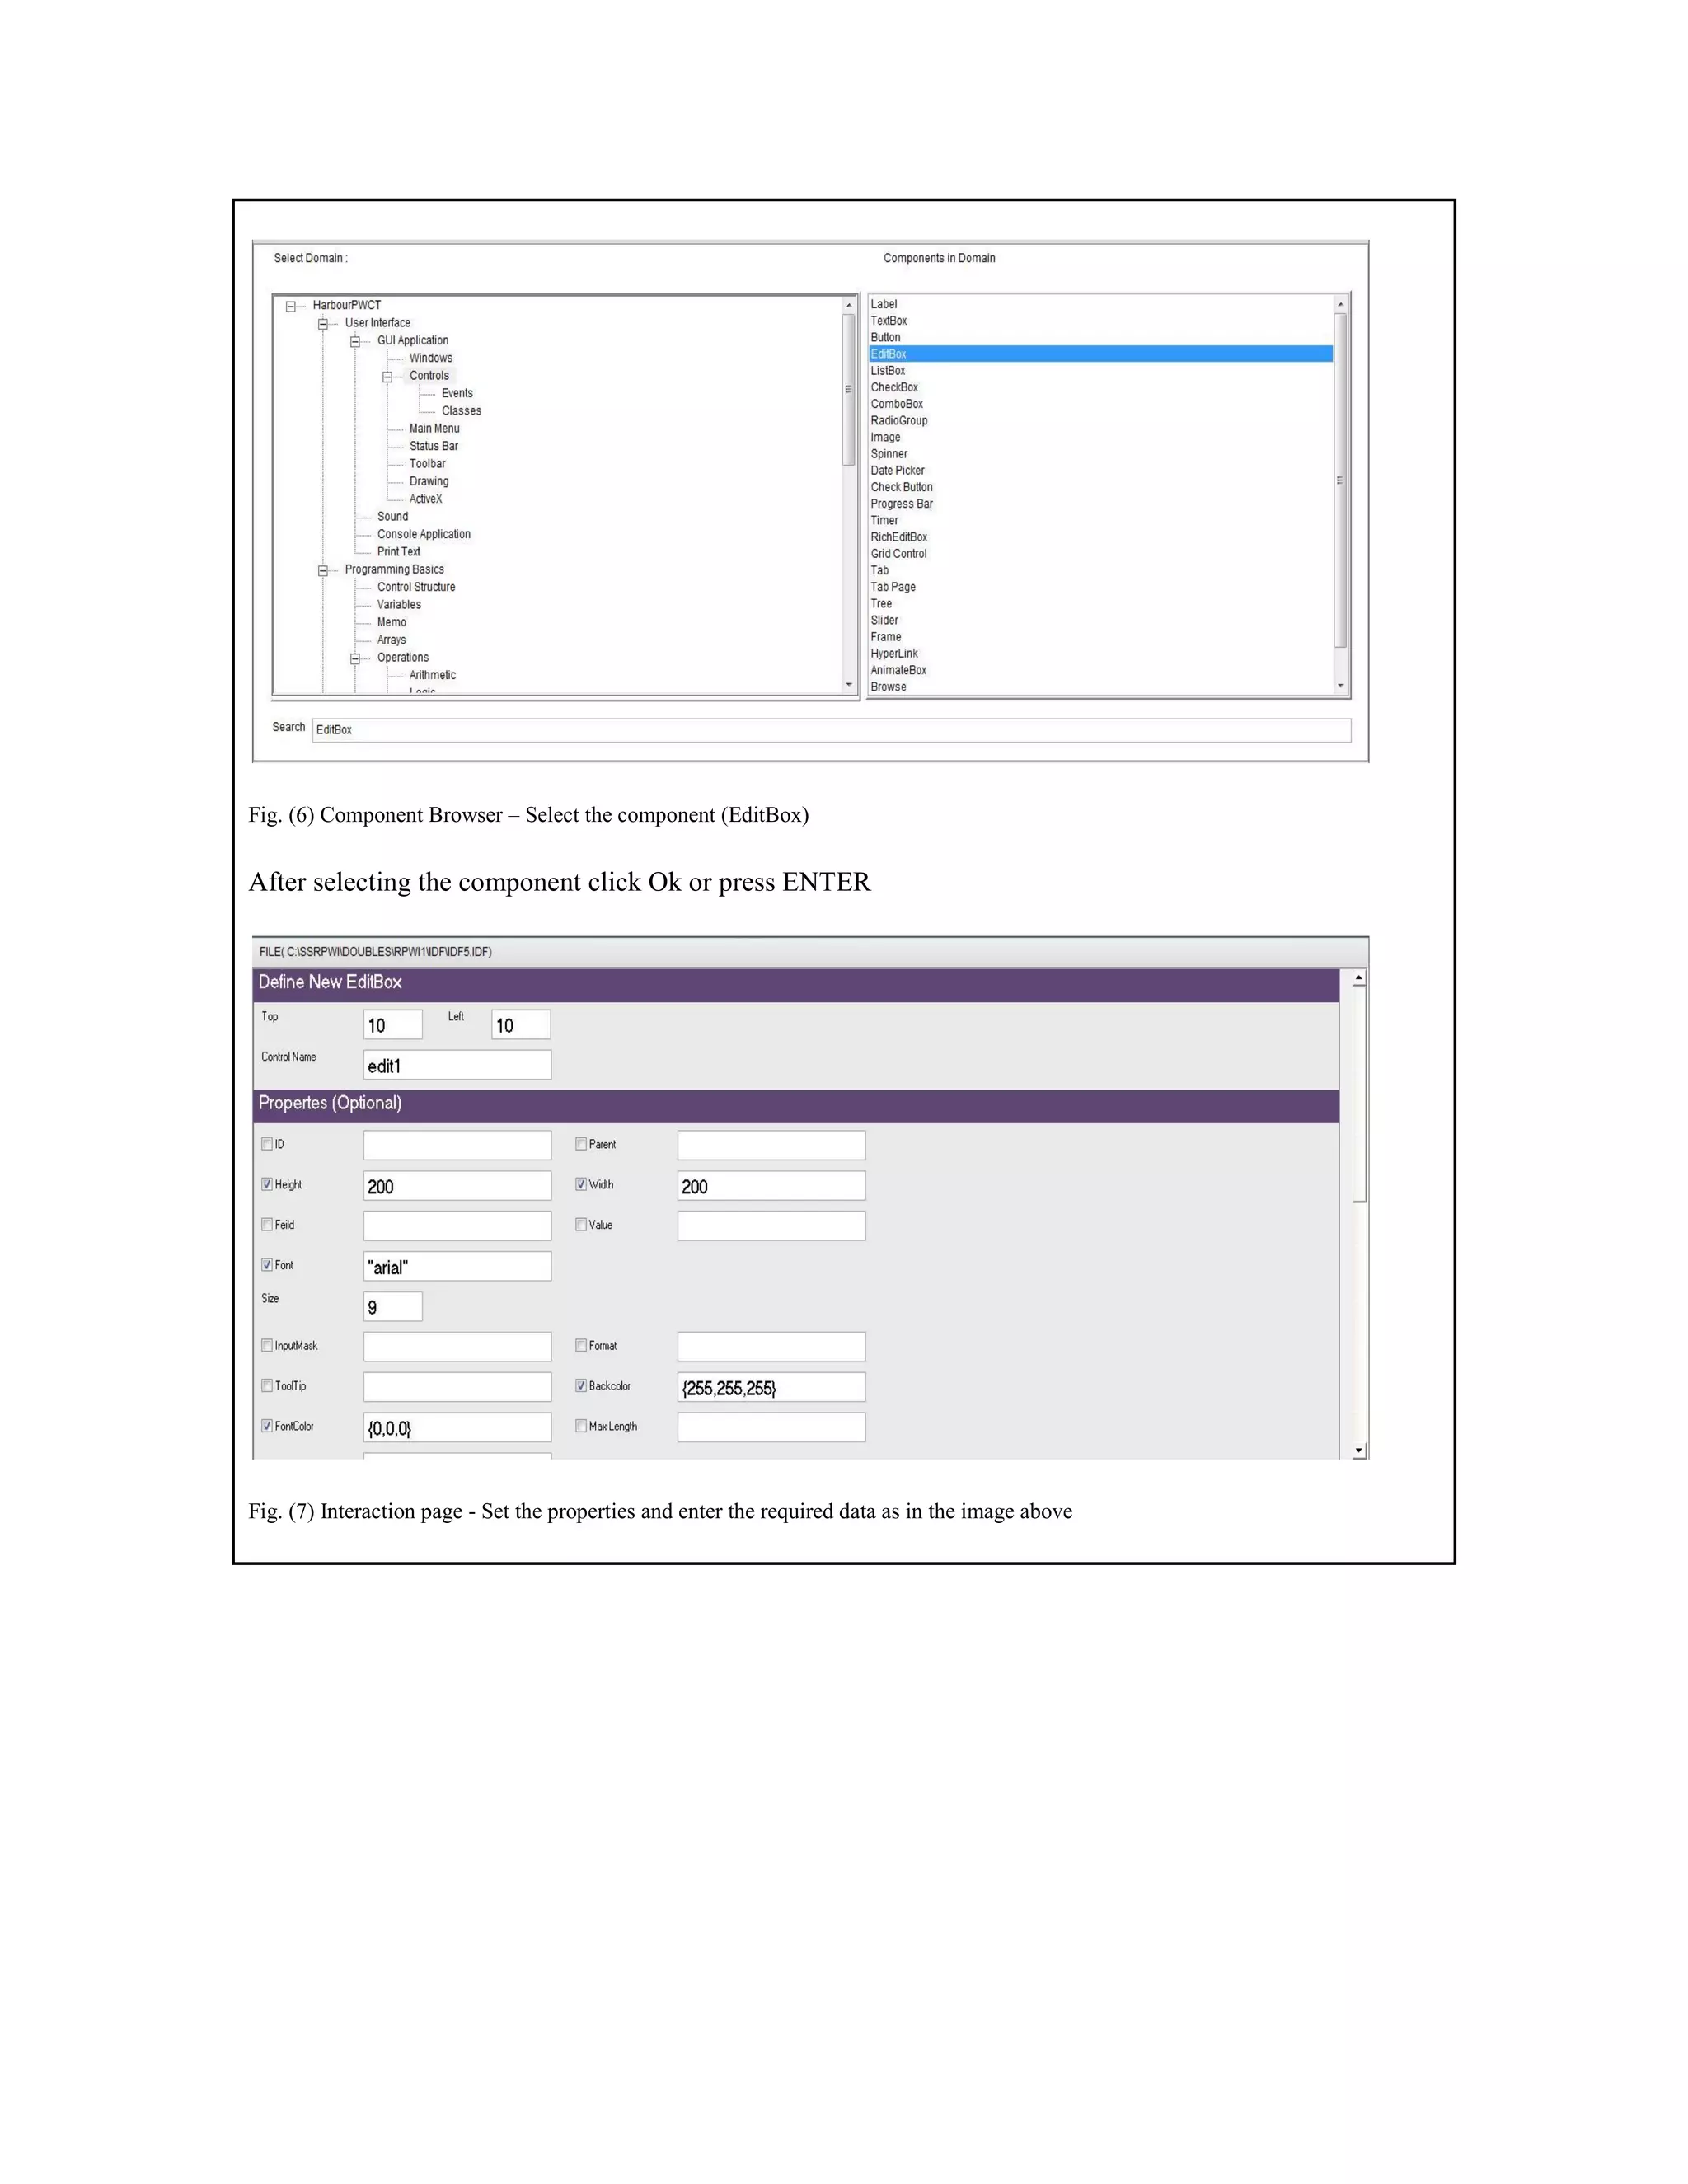Enable the Parent checkbox

[581, 1144]
